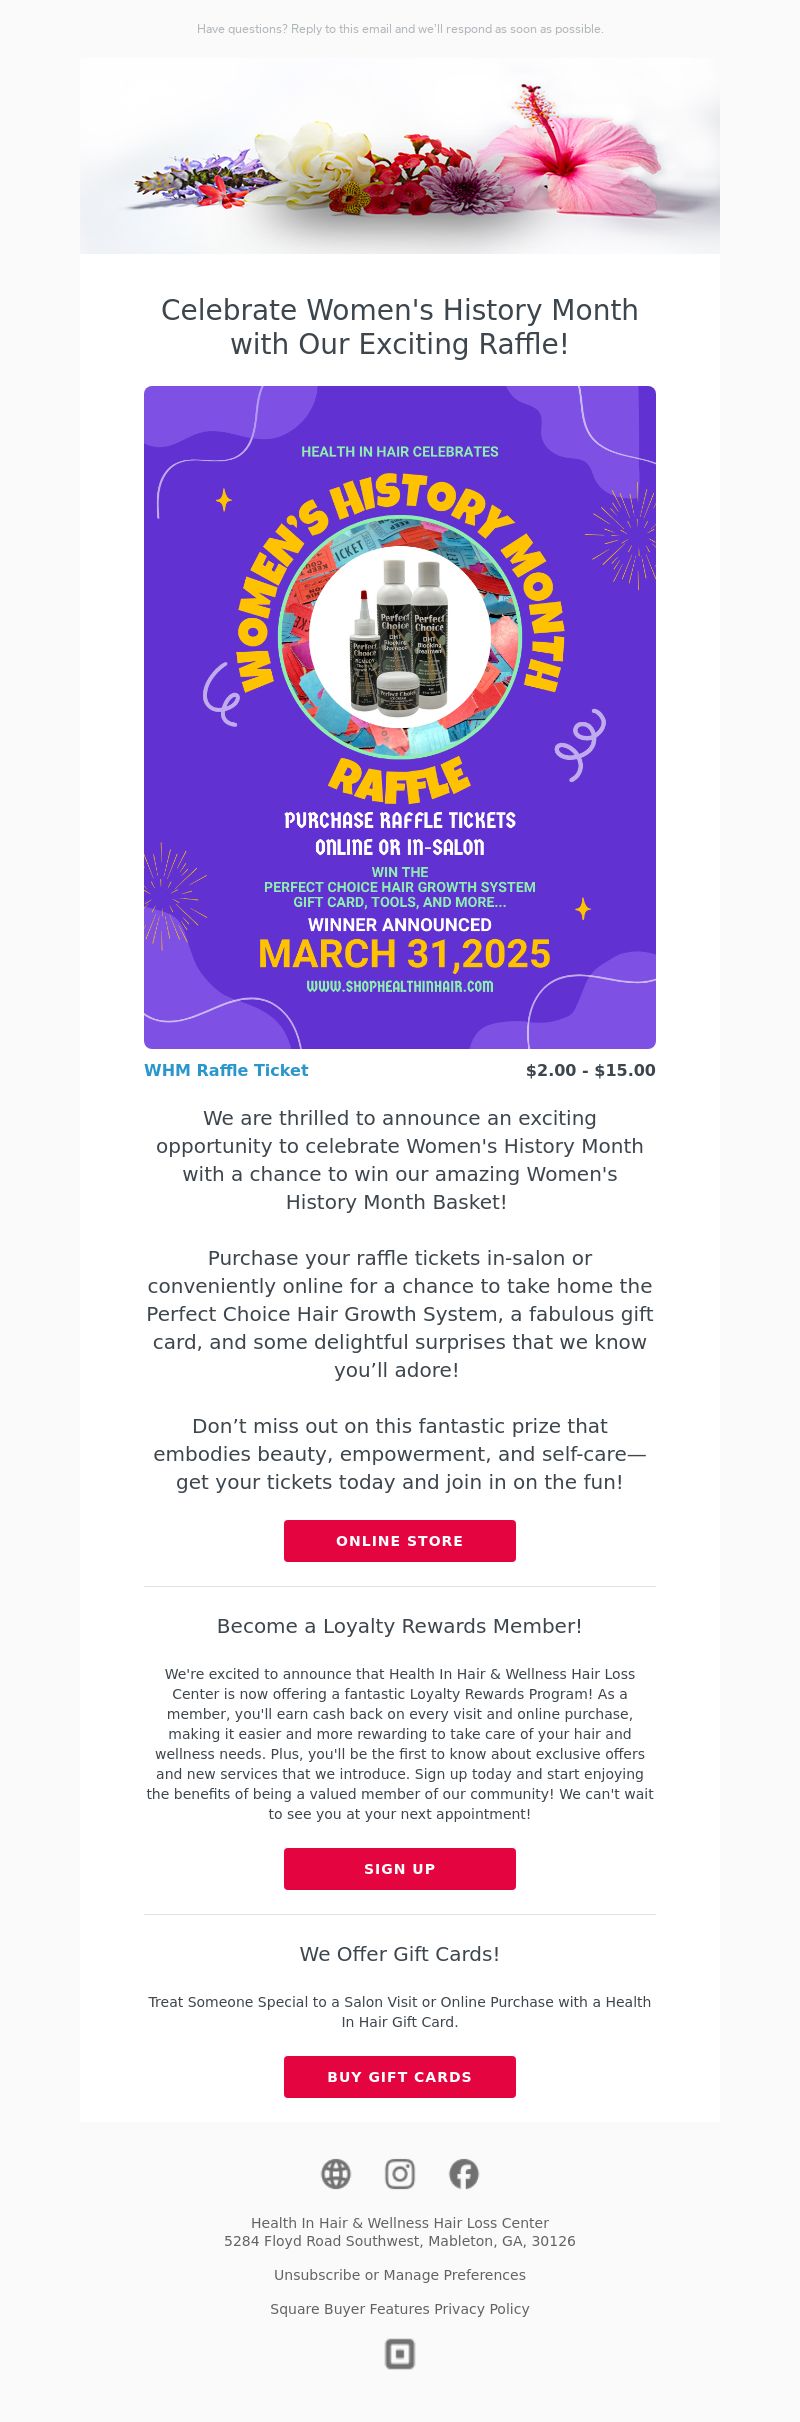Click the www.shophealthinhair.com text on poster
The image size is (800, 2422).
click(x=400, y=986)
